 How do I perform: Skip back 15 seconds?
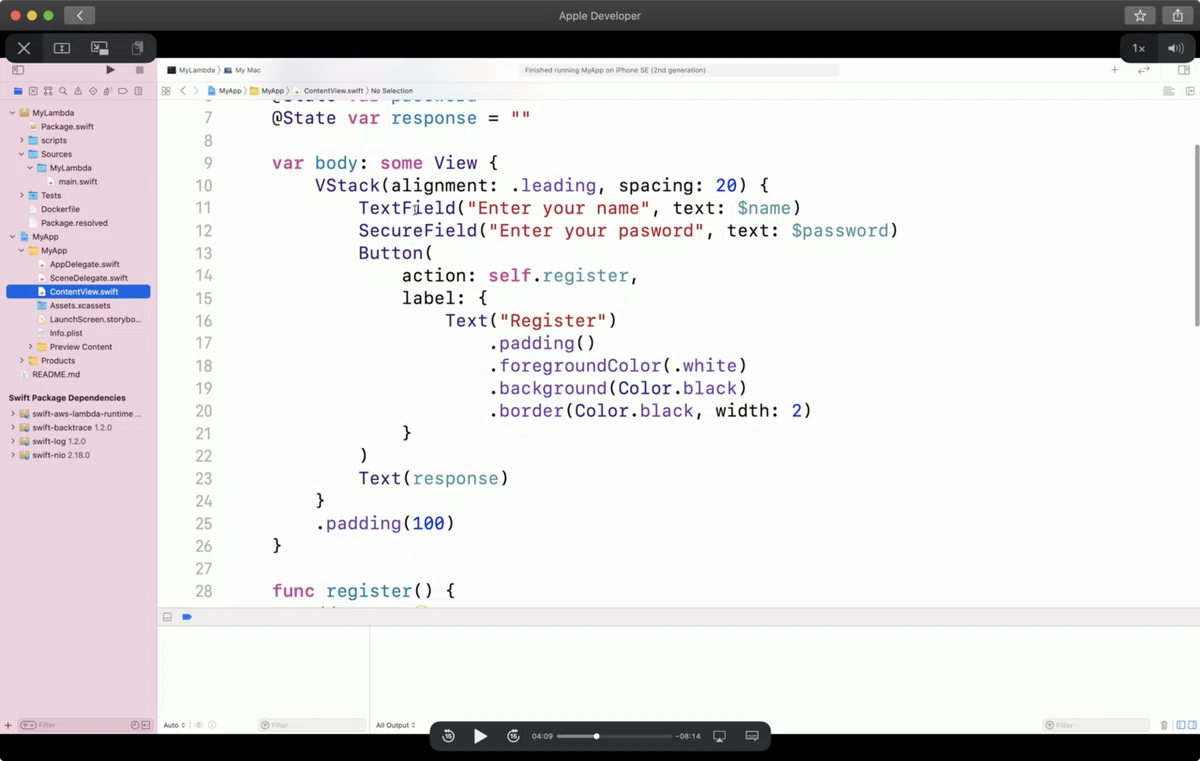pyautogui.click(x=448, y=736)
